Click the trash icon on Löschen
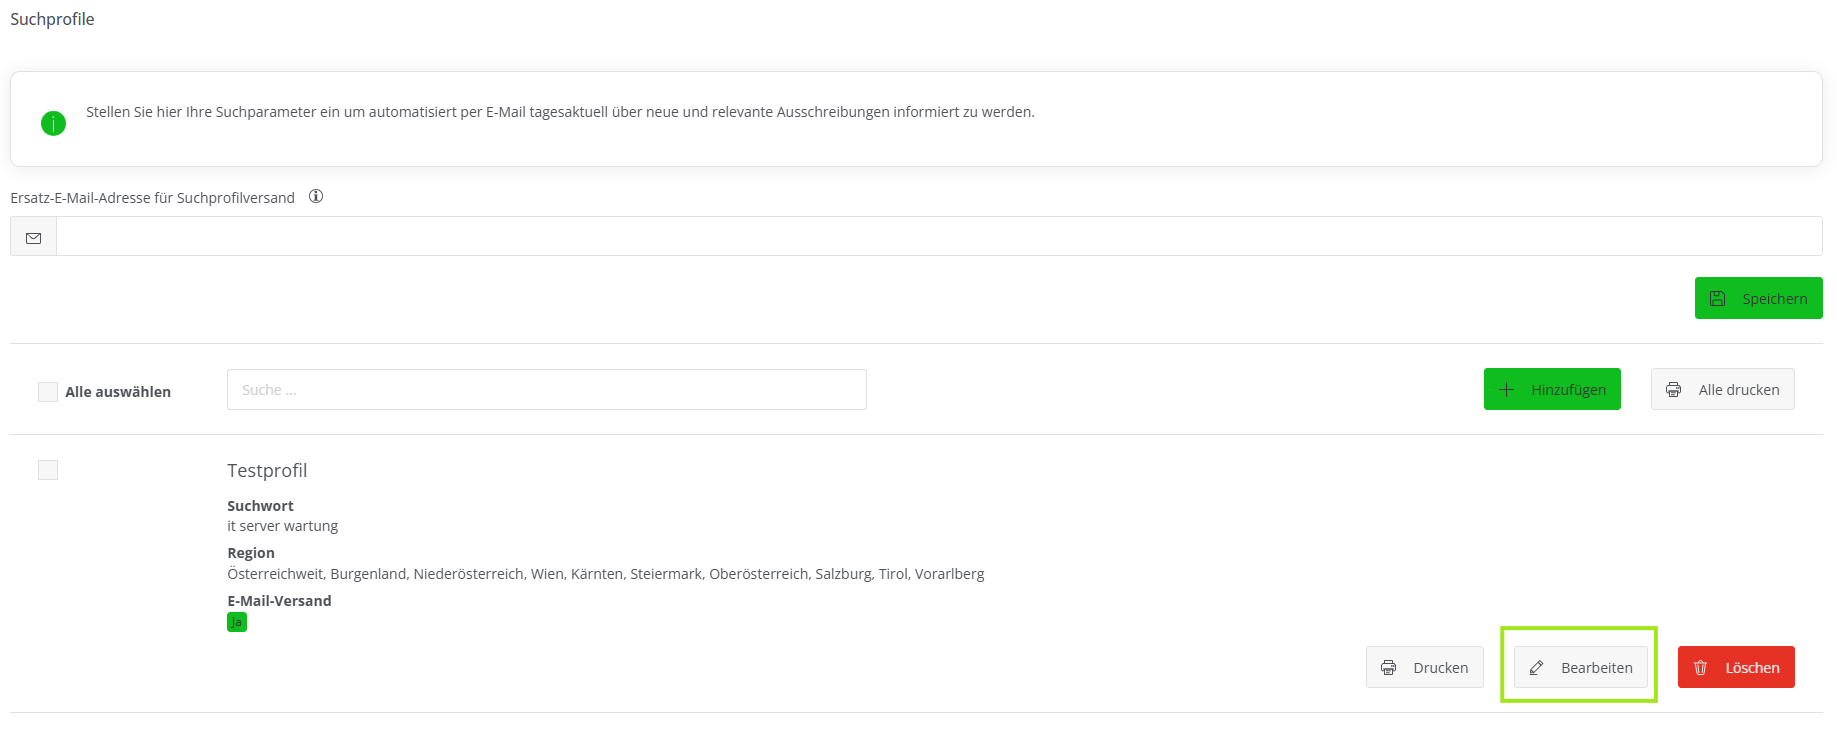Image resolution: width=1837 pixels, height=742 pixels. [x=1701, y=668]
